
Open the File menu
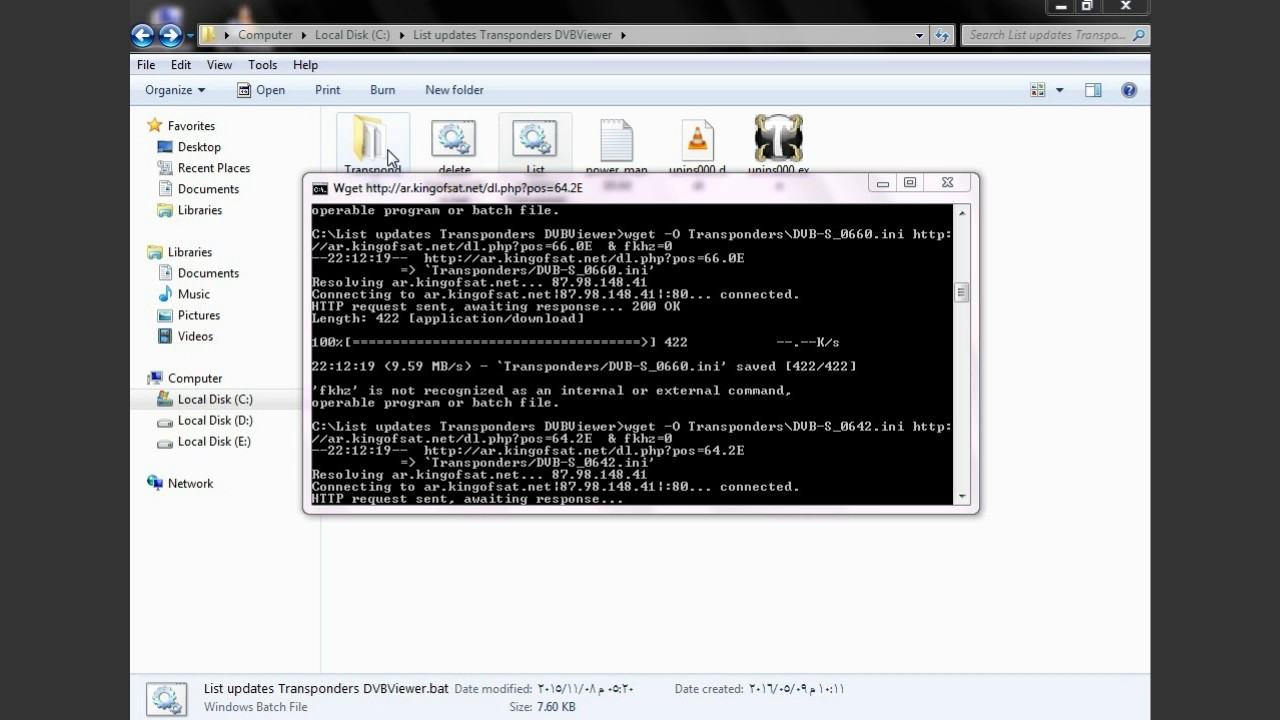tap(146, 65)
